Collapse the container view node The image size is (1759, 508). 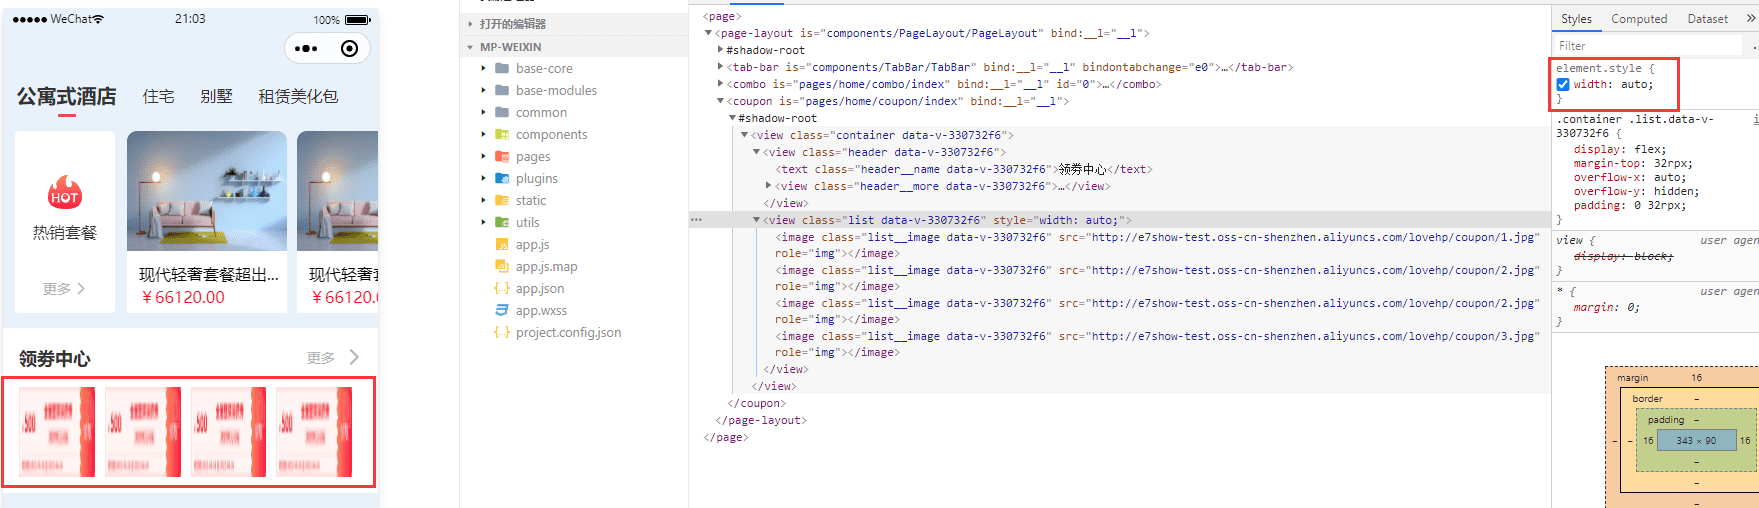point(744,135)
